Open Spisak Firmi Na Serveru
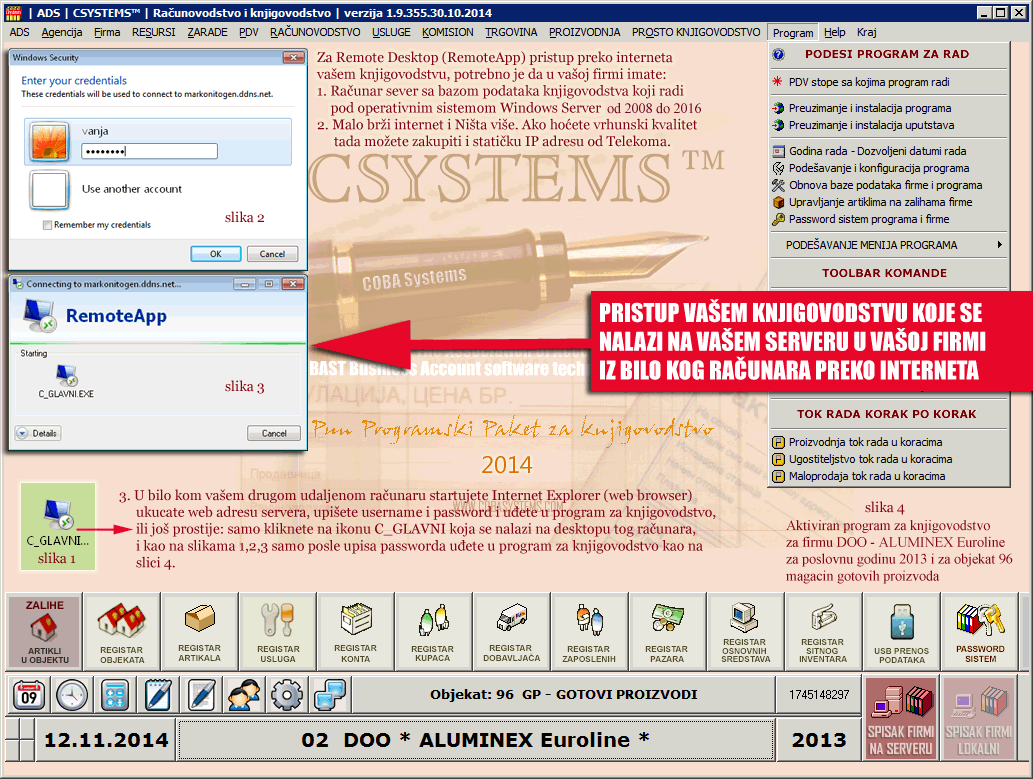Screen dimensions: 1033x779 901,718
